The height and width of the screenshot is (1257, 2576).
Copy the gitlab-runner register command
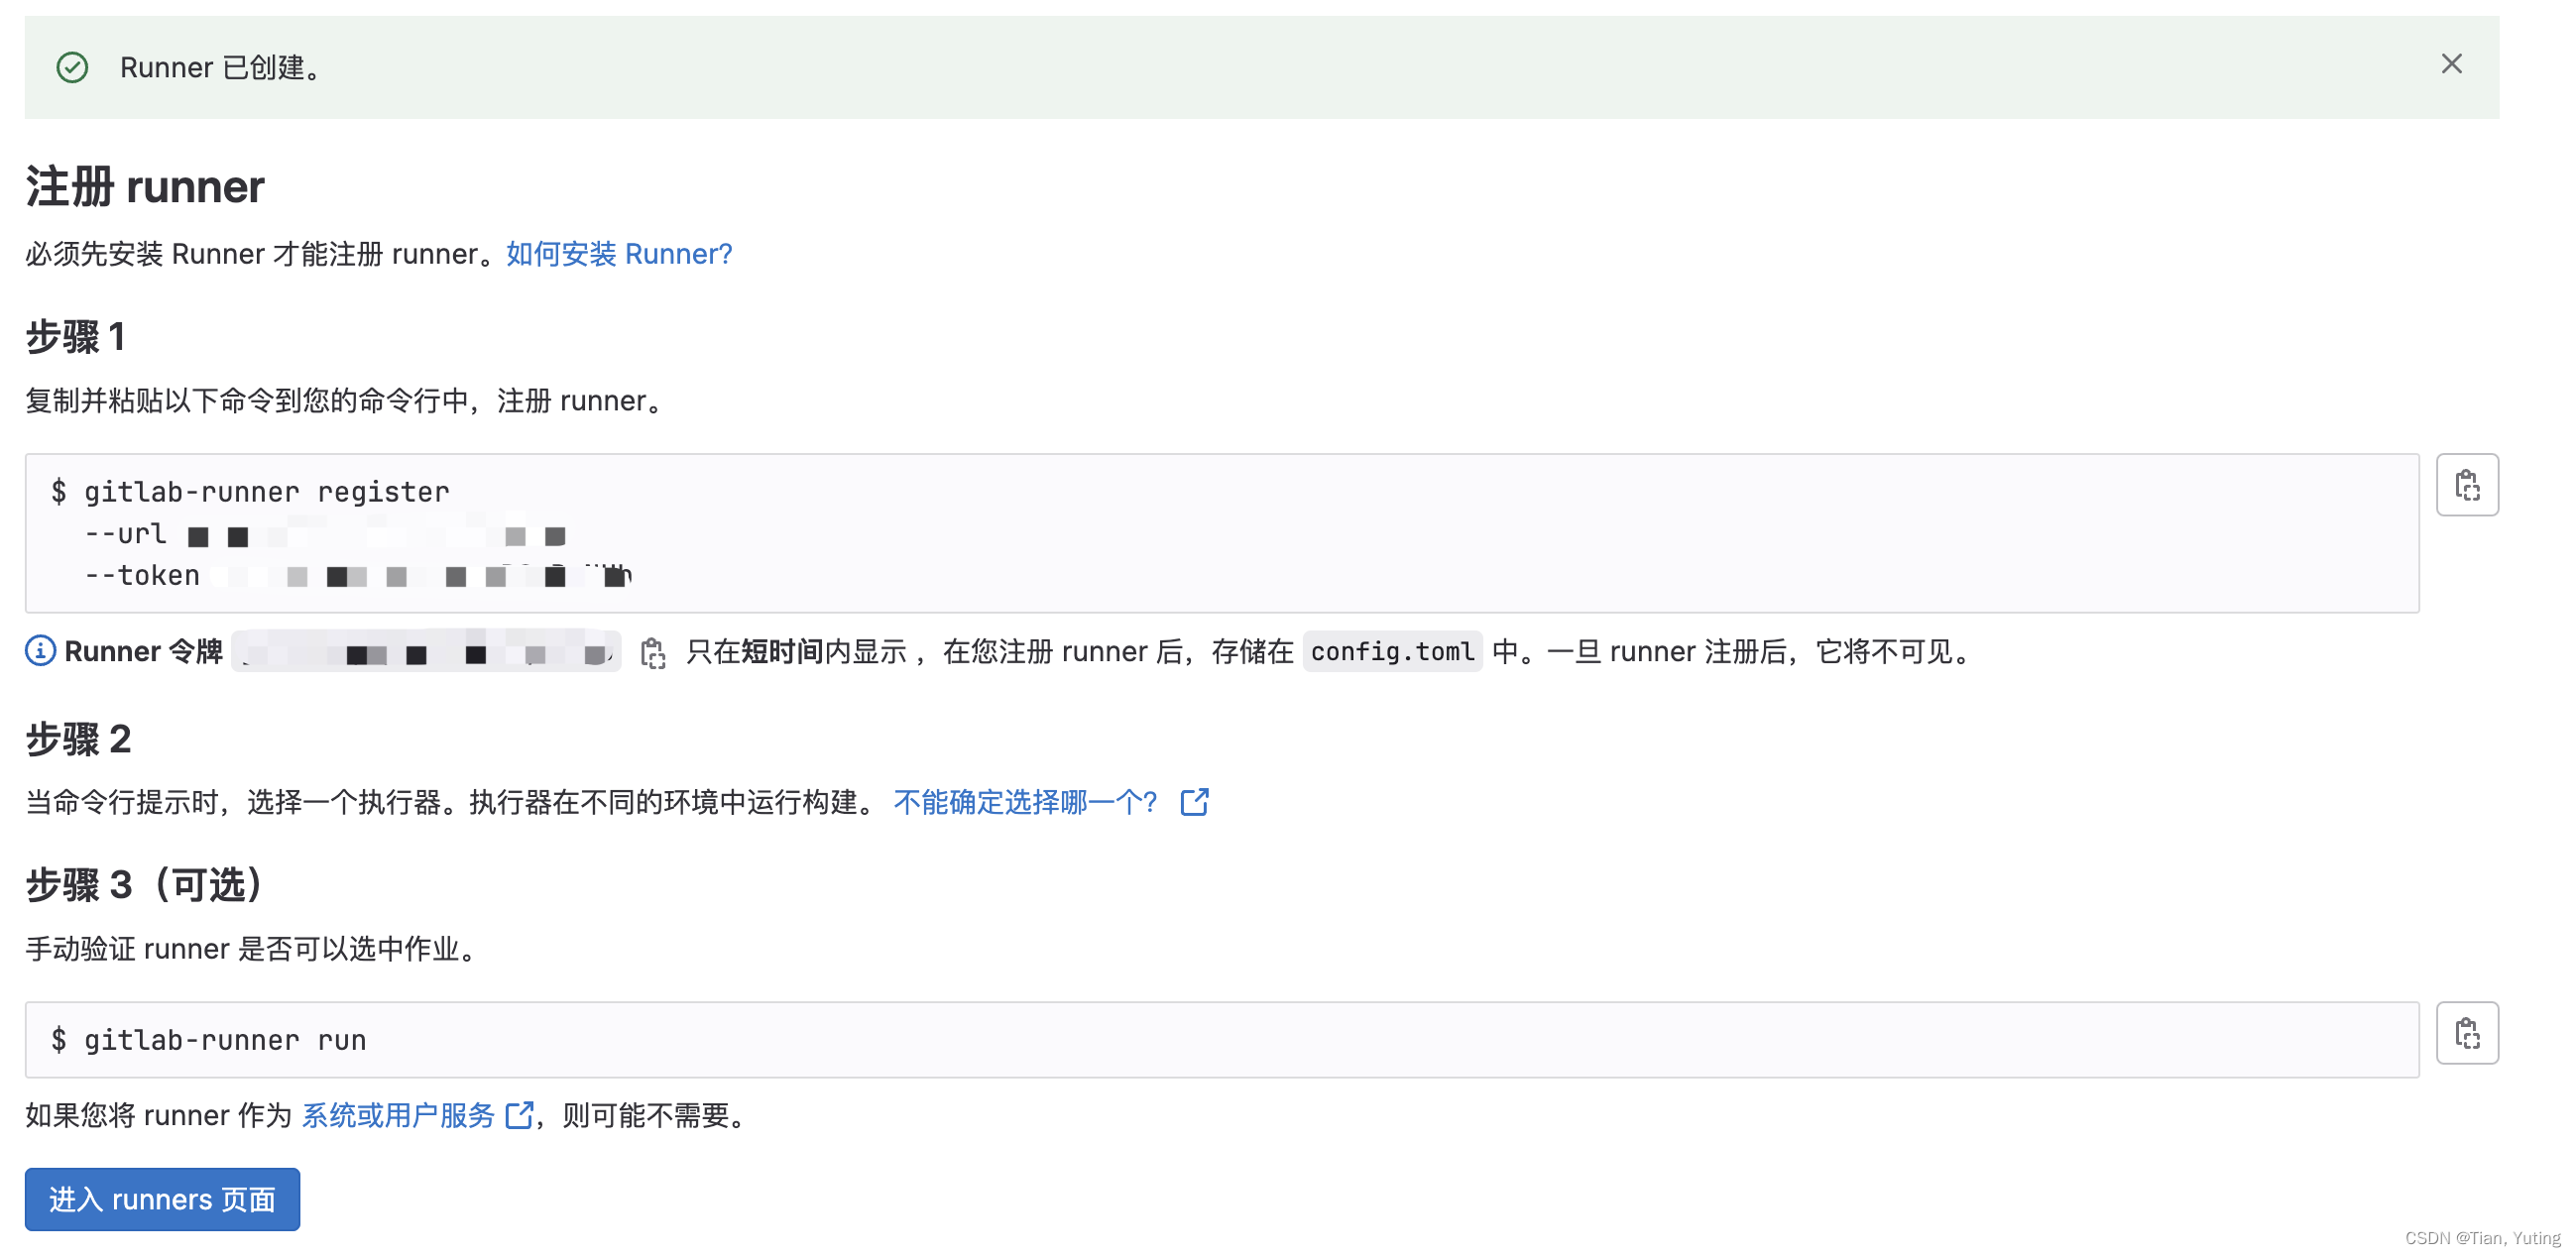[2466, 486]
